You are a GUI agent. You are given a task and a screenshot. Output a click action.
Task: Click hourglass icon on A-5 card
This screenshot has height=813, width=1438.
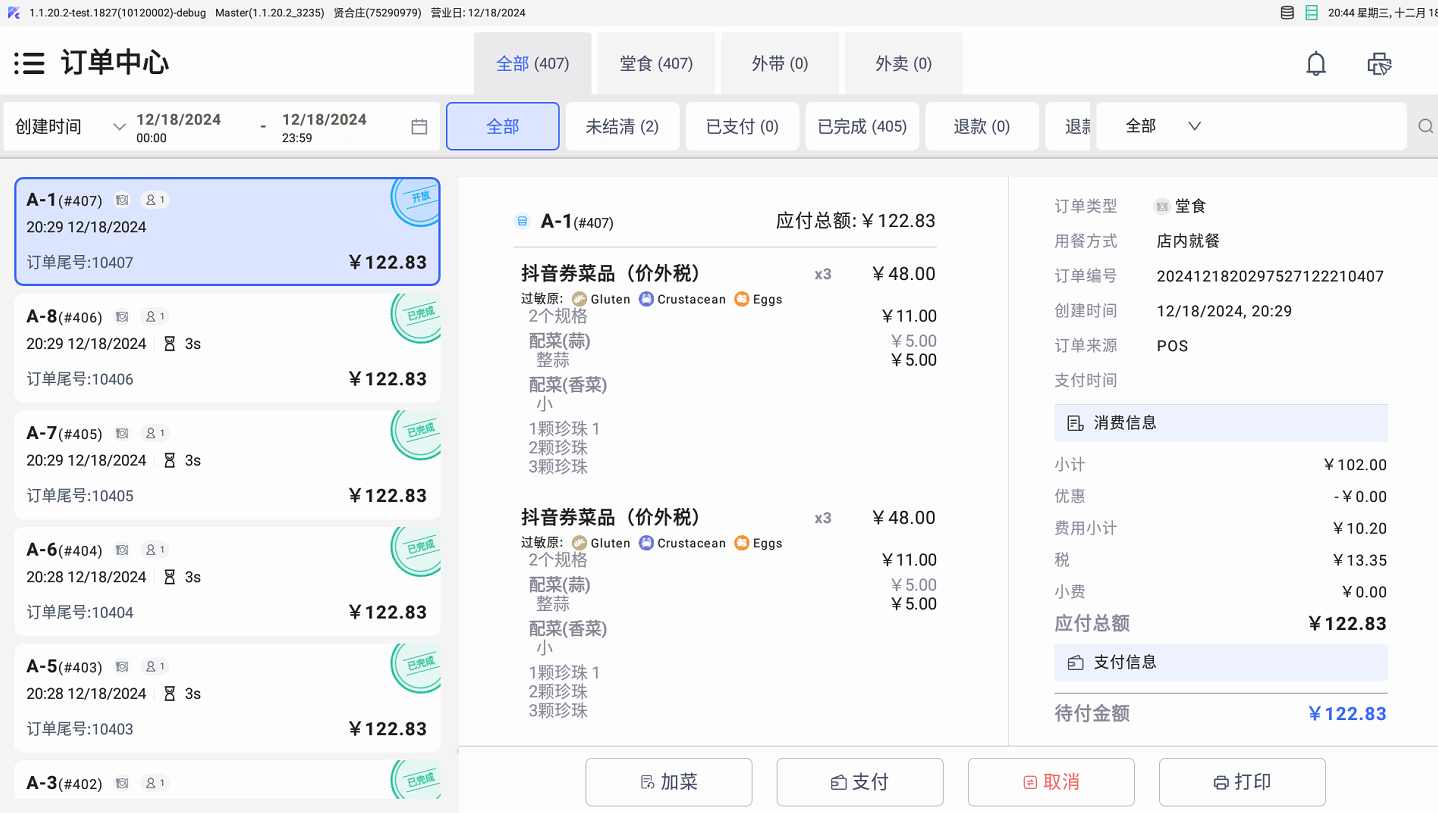170,694
